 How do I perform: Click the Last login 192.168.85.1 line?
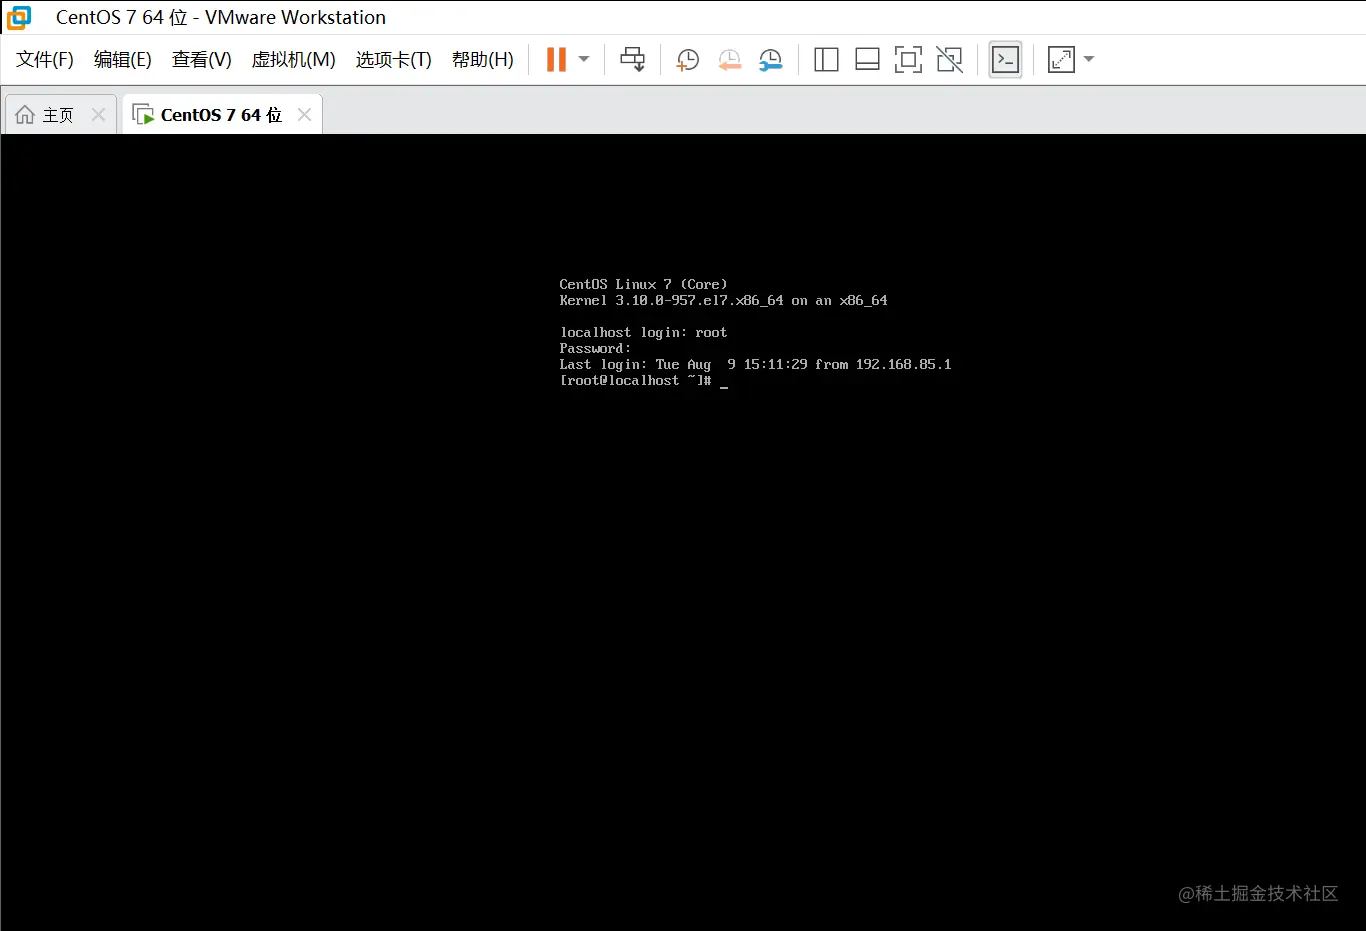[x=755, y=365]
